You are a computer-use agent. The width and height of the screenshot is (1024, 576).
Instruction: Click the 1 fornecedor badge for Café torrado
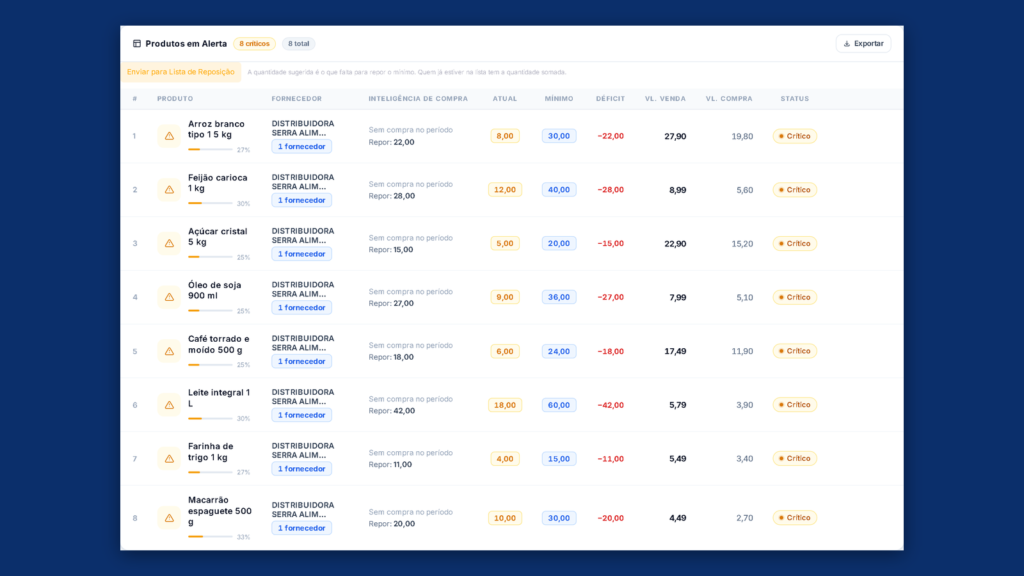point(302,361)
